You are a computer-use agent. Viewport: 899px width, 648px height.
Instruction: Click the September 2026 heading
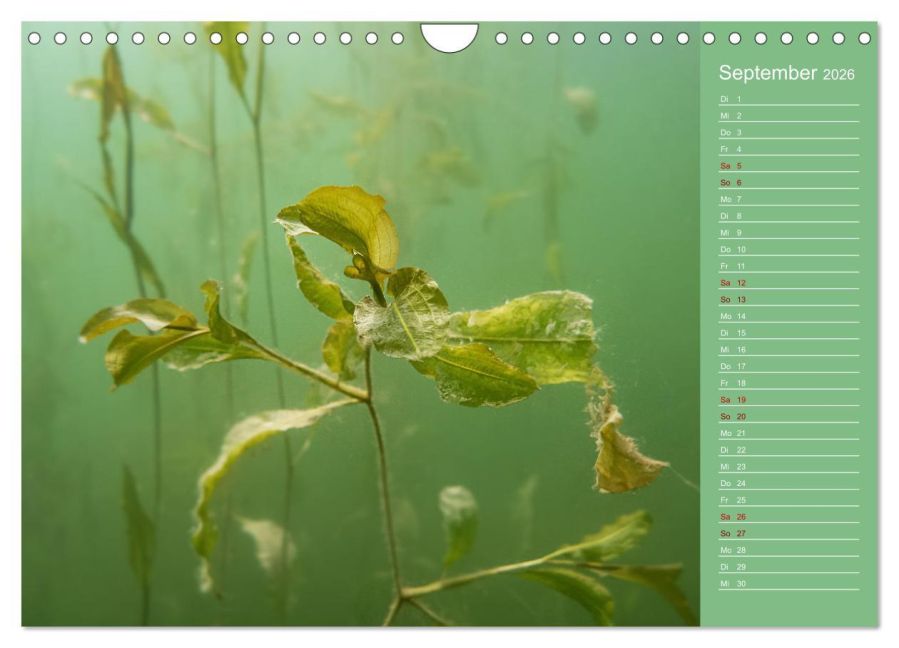pos(786,73)
